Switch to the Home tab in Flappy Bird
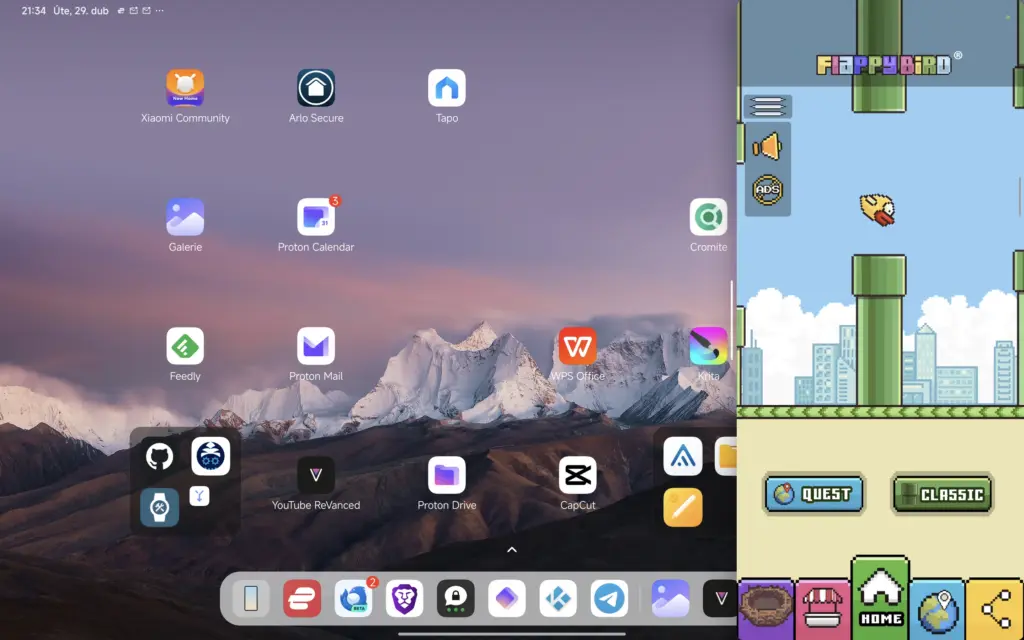This screenshot has height=640, width=1024. [x=880, y=598]
